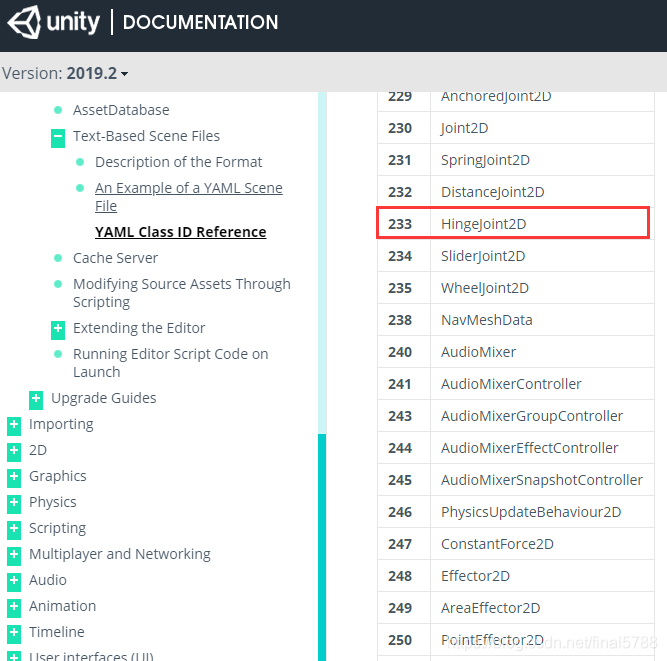Expand the Multiplayer and Networking section
Image resolution: width=667 pixels, height=661 pixels.
(14, 556)
